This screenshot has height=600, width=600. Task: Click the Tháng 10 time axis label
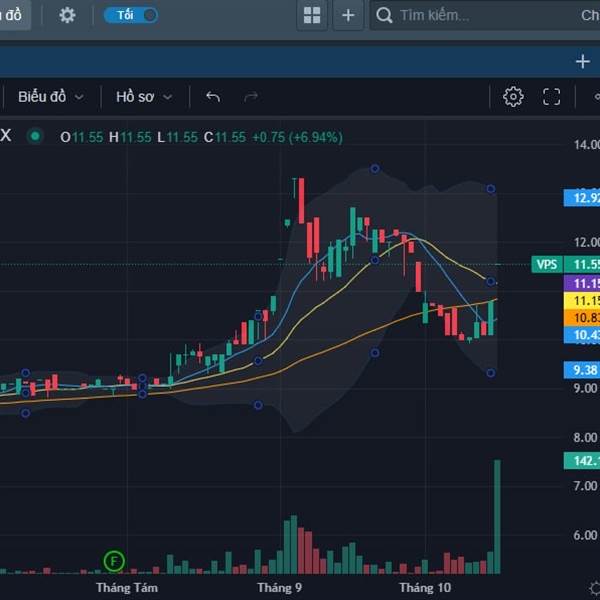[425, 587]
